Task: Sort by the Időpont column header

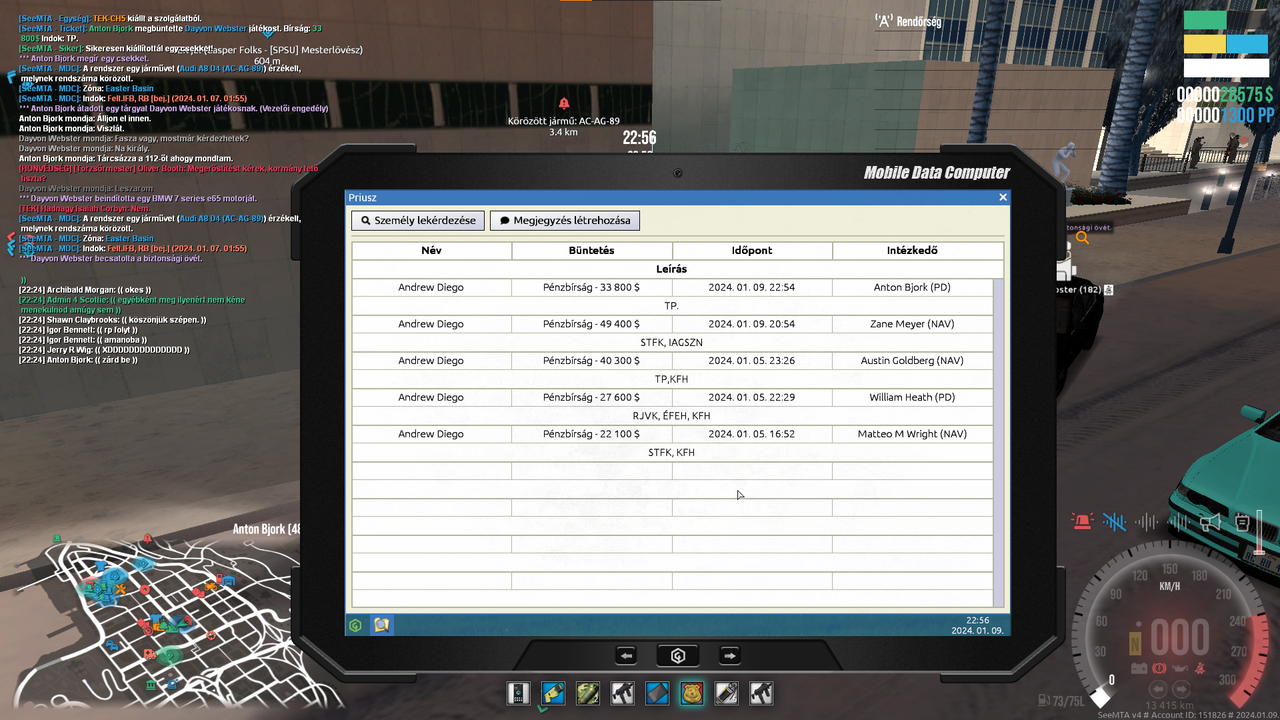Action: point(752,251)
